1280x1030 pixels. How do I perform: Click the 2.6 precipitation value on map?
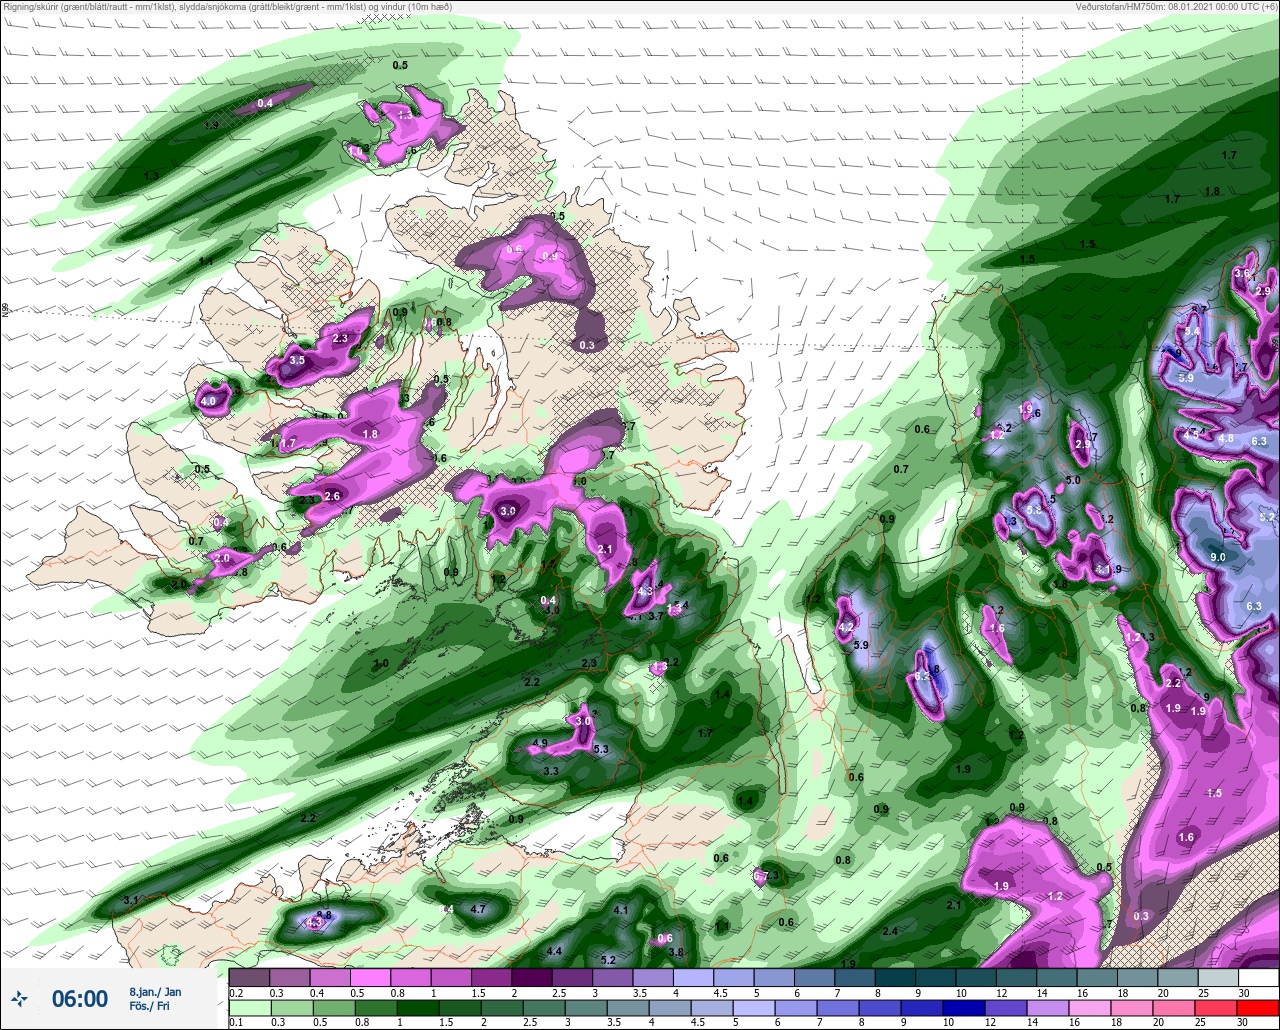333,496
